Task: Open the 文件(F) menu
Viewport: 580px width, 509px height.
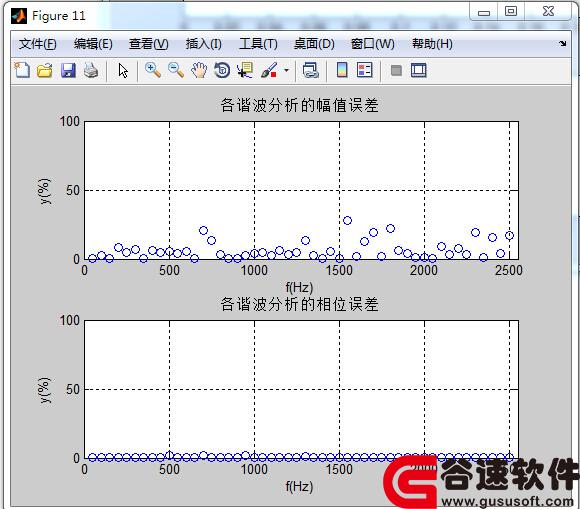Action: click(37, 44)
